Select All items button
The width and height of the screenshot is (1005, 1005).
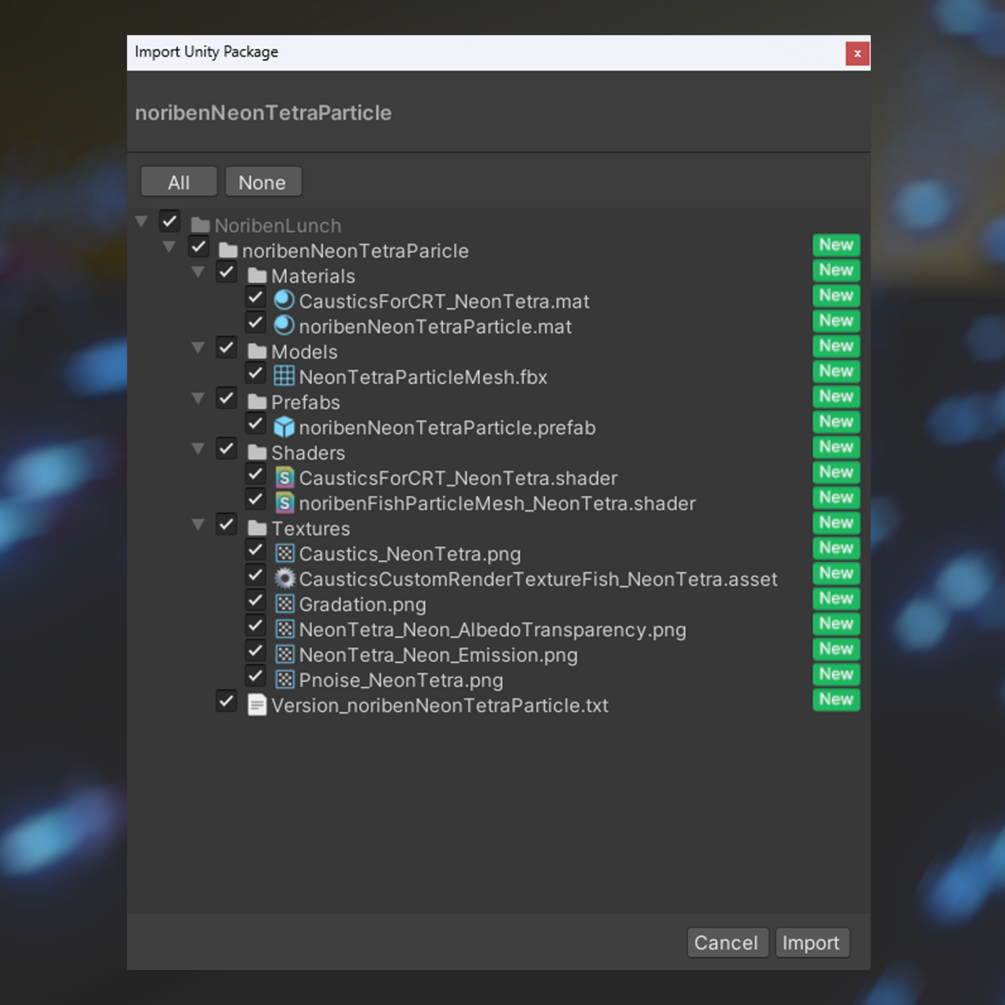[x=179, y=182]
